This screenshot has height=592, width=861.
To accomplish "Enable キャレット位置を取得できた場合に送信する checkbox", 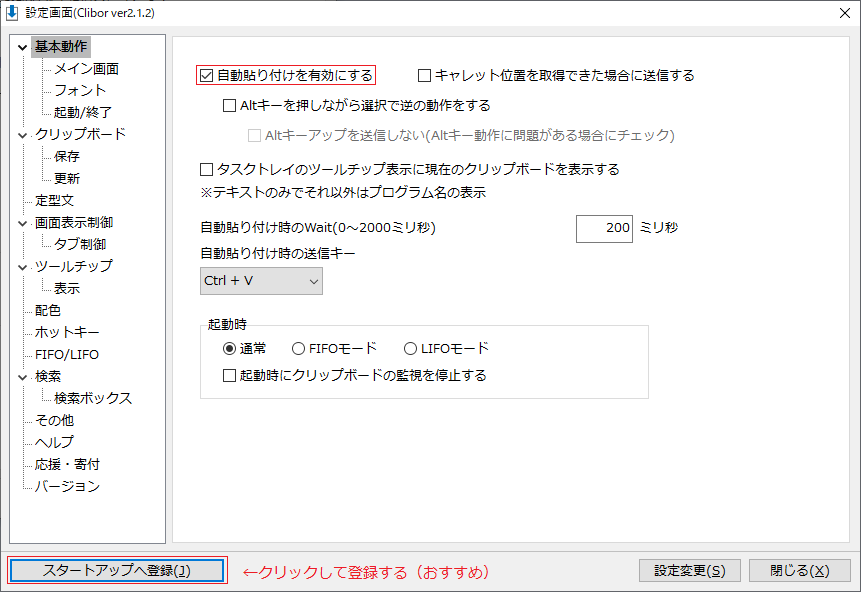I will pos(424,76).
